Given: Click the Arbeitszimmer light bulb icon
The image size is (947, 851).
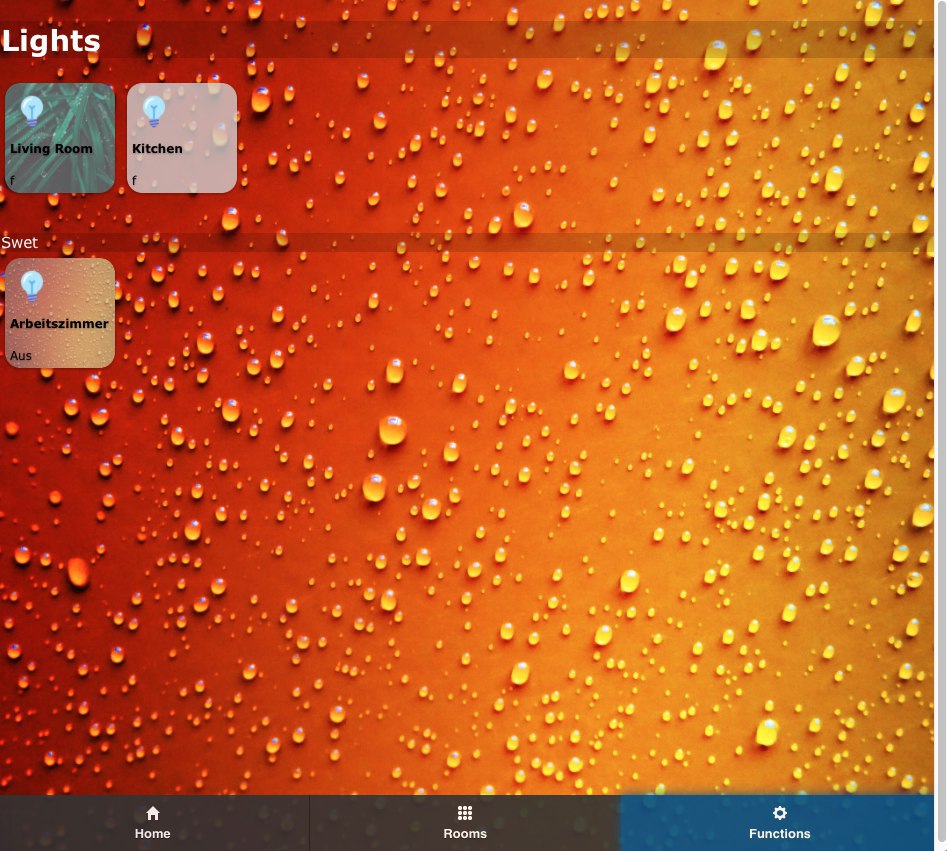Looking at the screenshot, I should pyautogui.click(x=32, y=286).
